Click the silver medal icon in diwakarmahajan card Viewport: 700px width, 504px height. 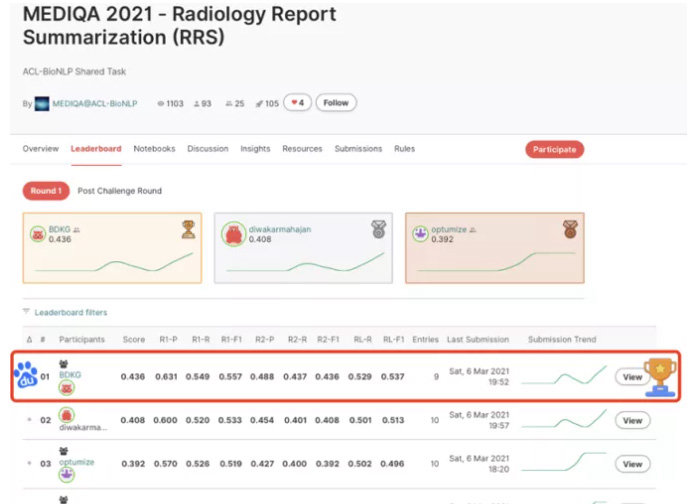[378, 230]
